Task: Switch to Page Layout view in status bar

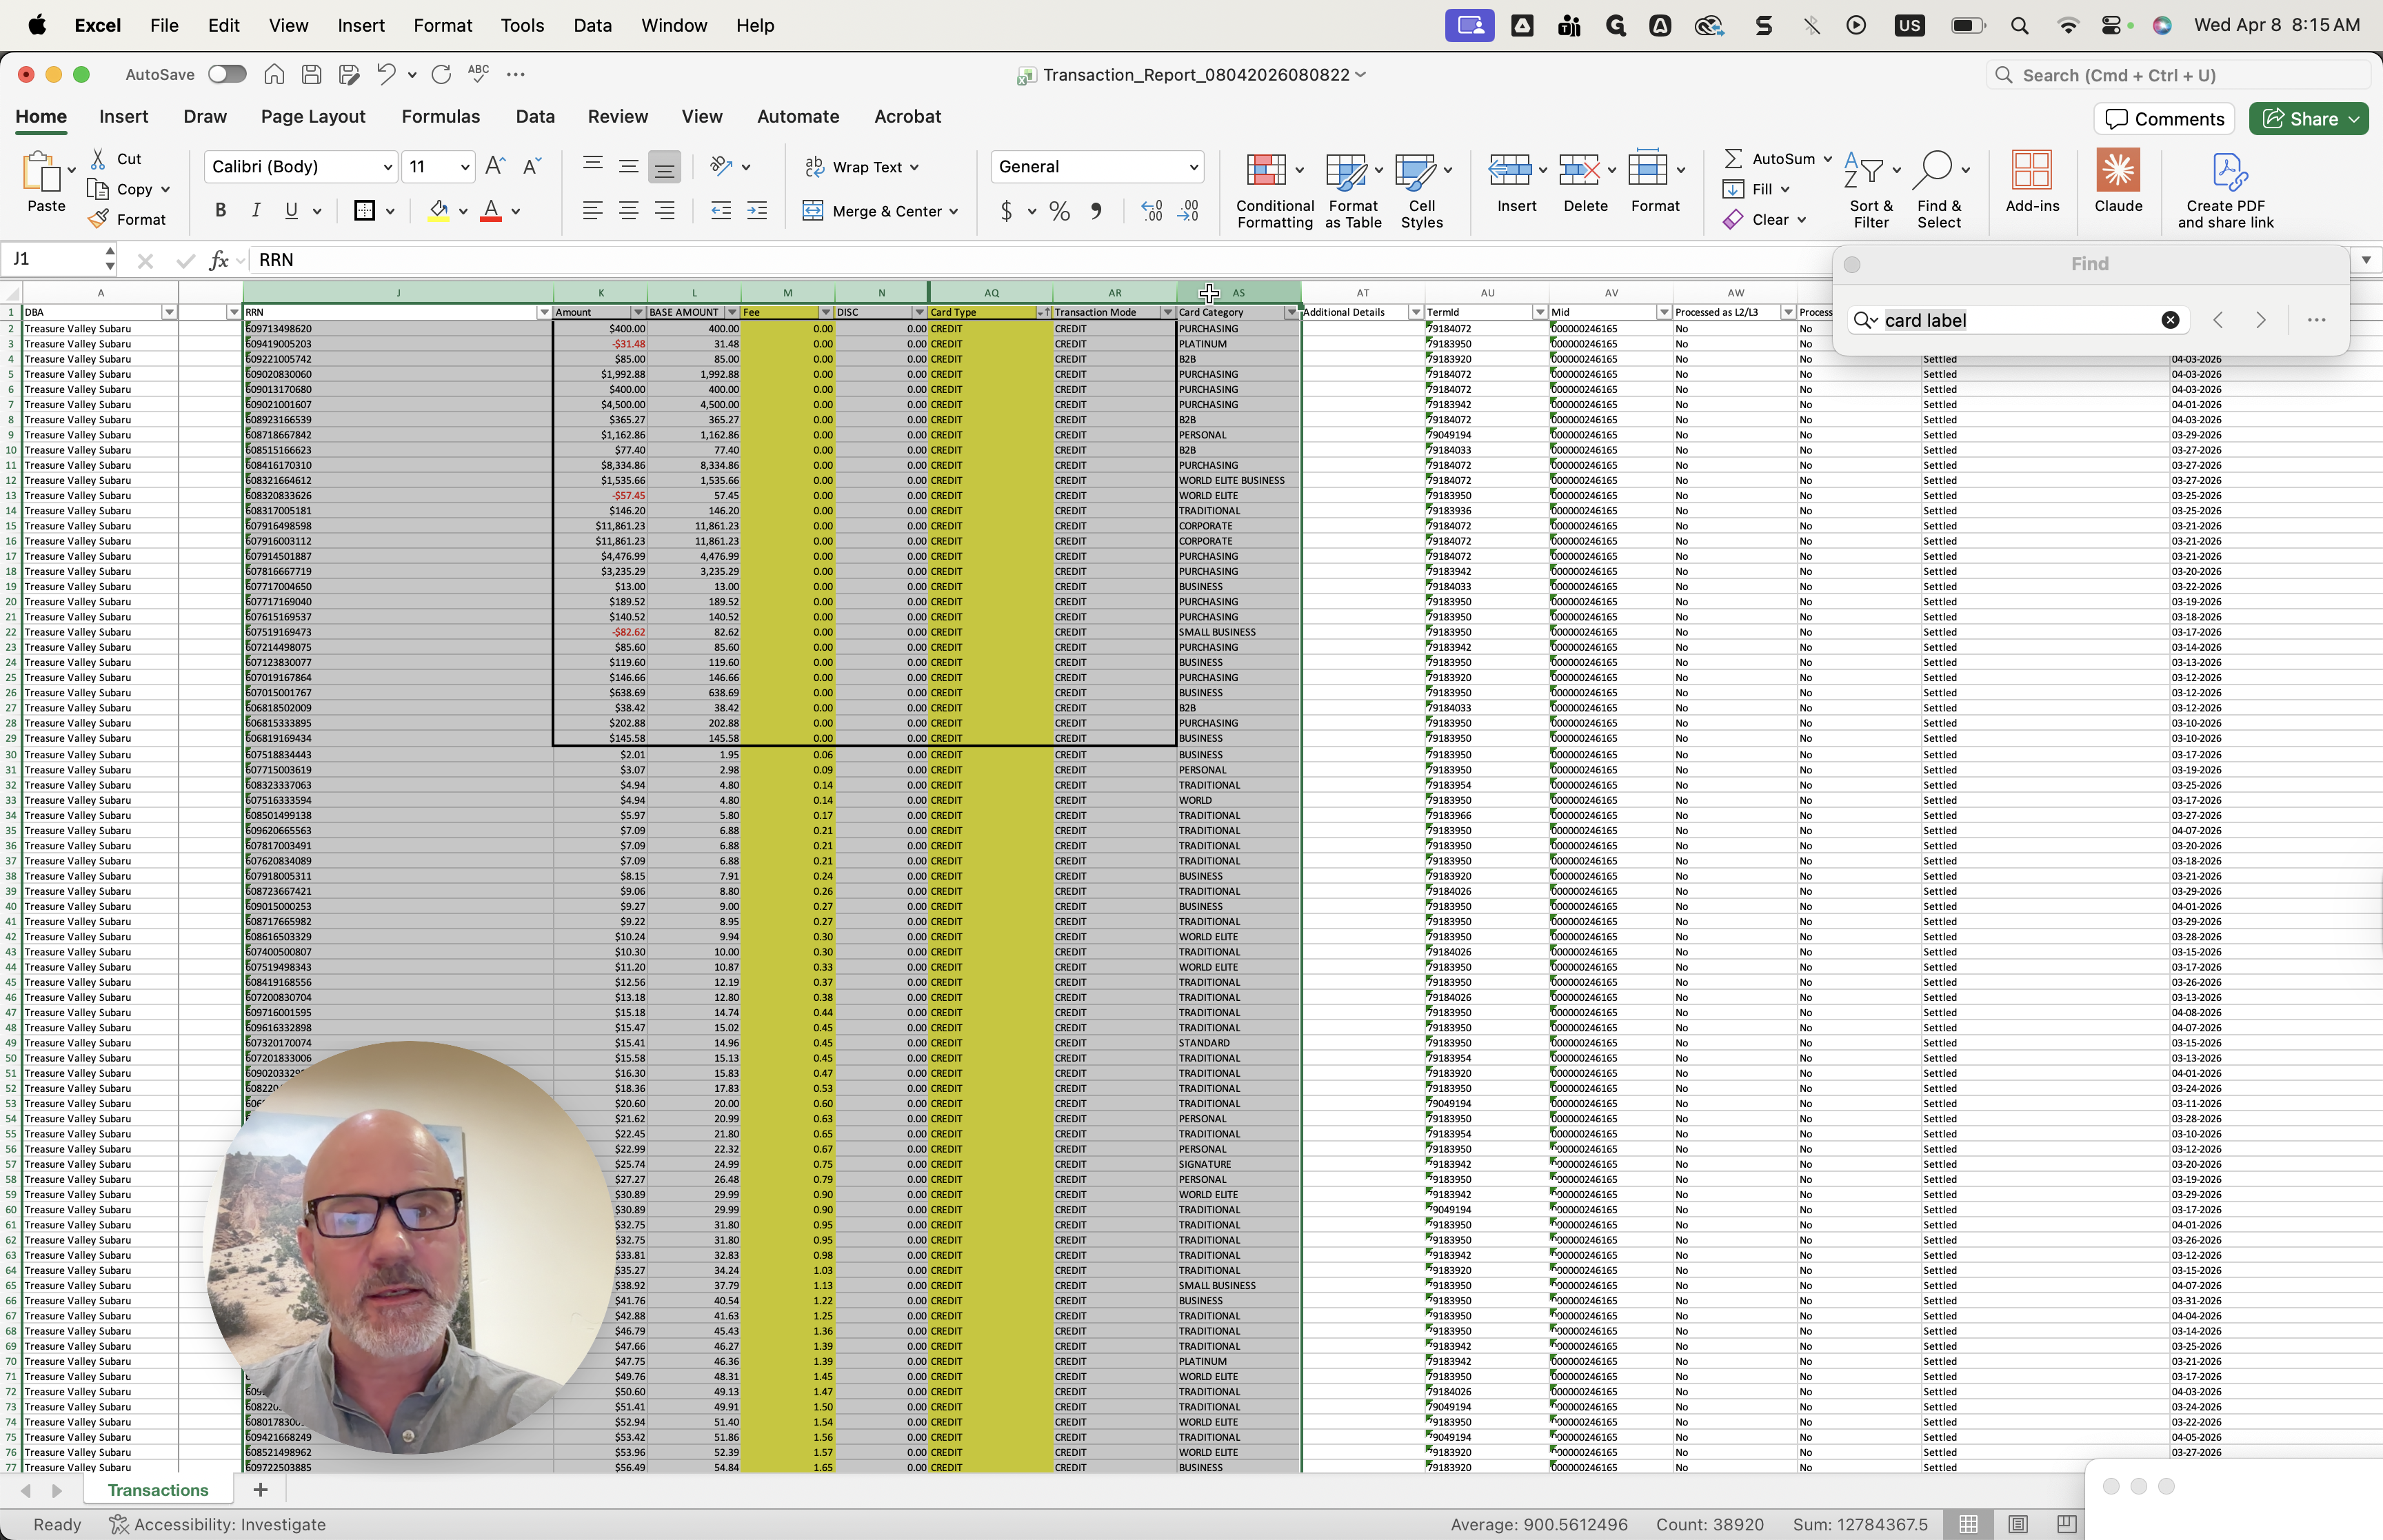Action: (x=2018, y=1524)
